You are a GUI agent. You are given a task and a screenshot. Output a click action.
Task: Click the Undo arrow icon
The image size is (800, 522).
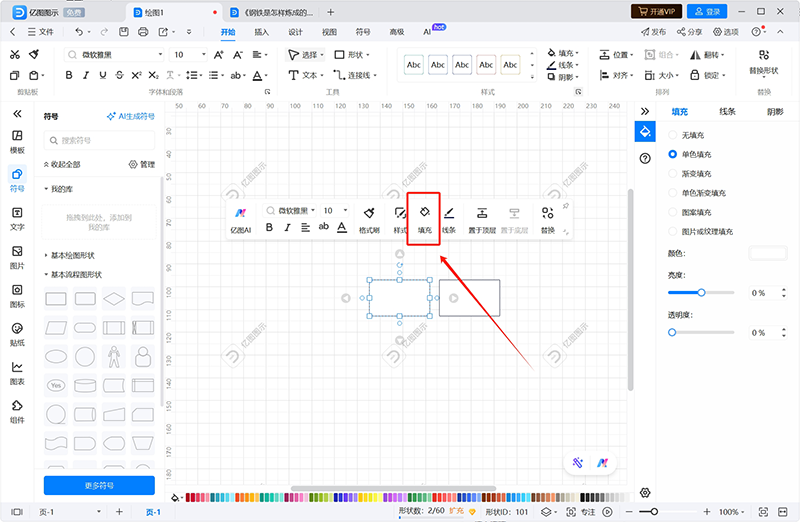pos(79,32)
